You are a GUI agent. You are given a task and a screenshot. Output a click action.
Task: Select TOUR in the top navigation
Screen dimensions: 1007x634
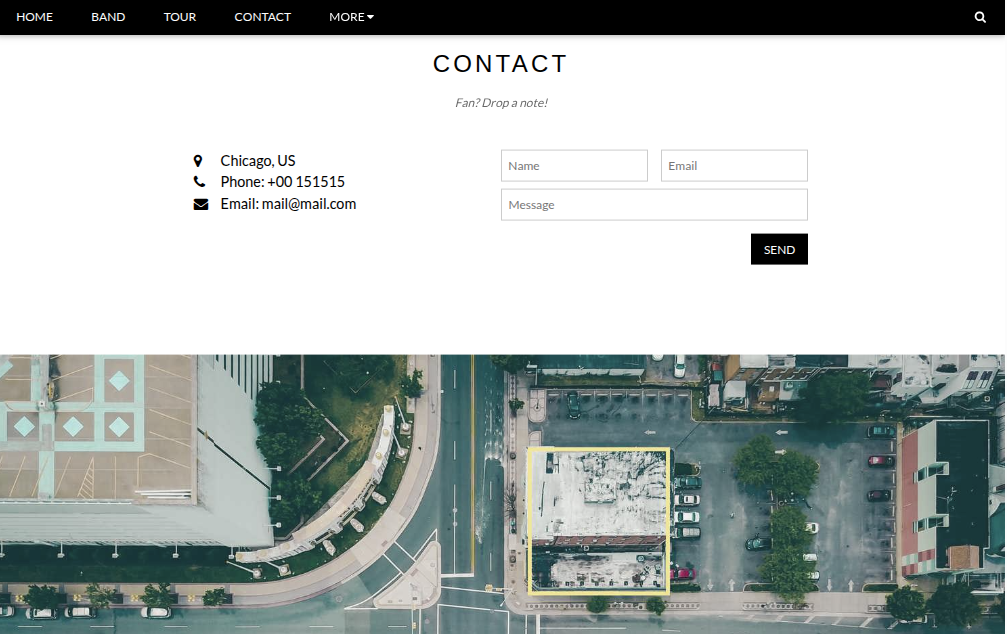tap(180, 17)
